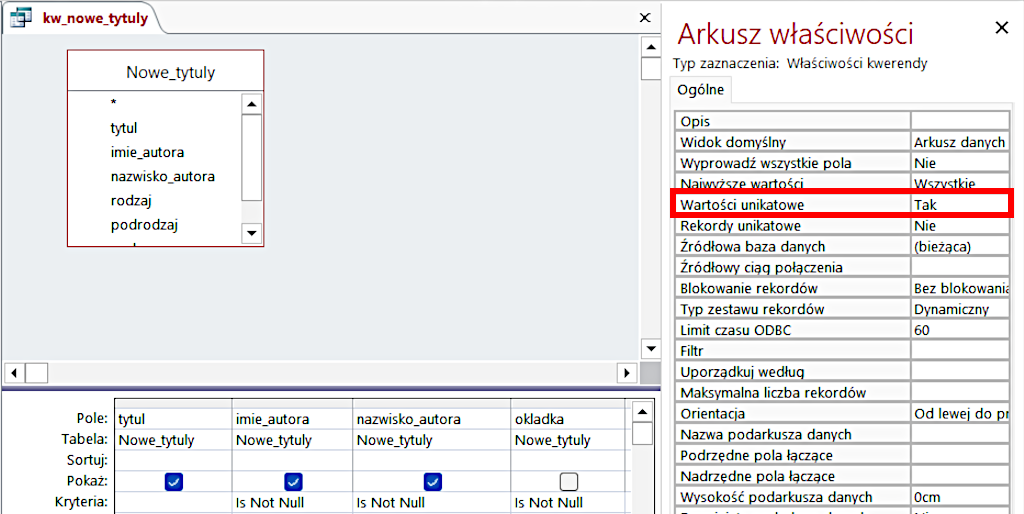Select asterisk all-fields entry in Nowe_tytuly

click(114, 103)
